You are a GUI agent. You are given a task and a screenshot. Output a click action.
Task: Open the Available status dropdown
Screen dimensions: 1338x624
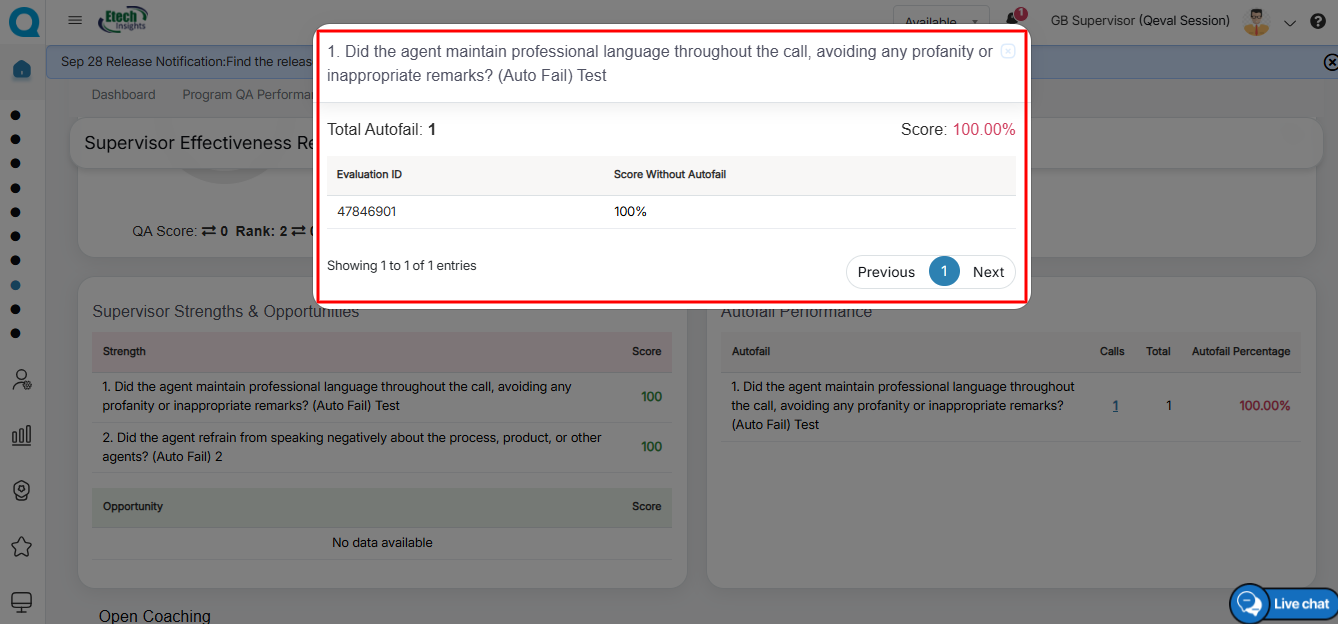click(x=940, y=21)
